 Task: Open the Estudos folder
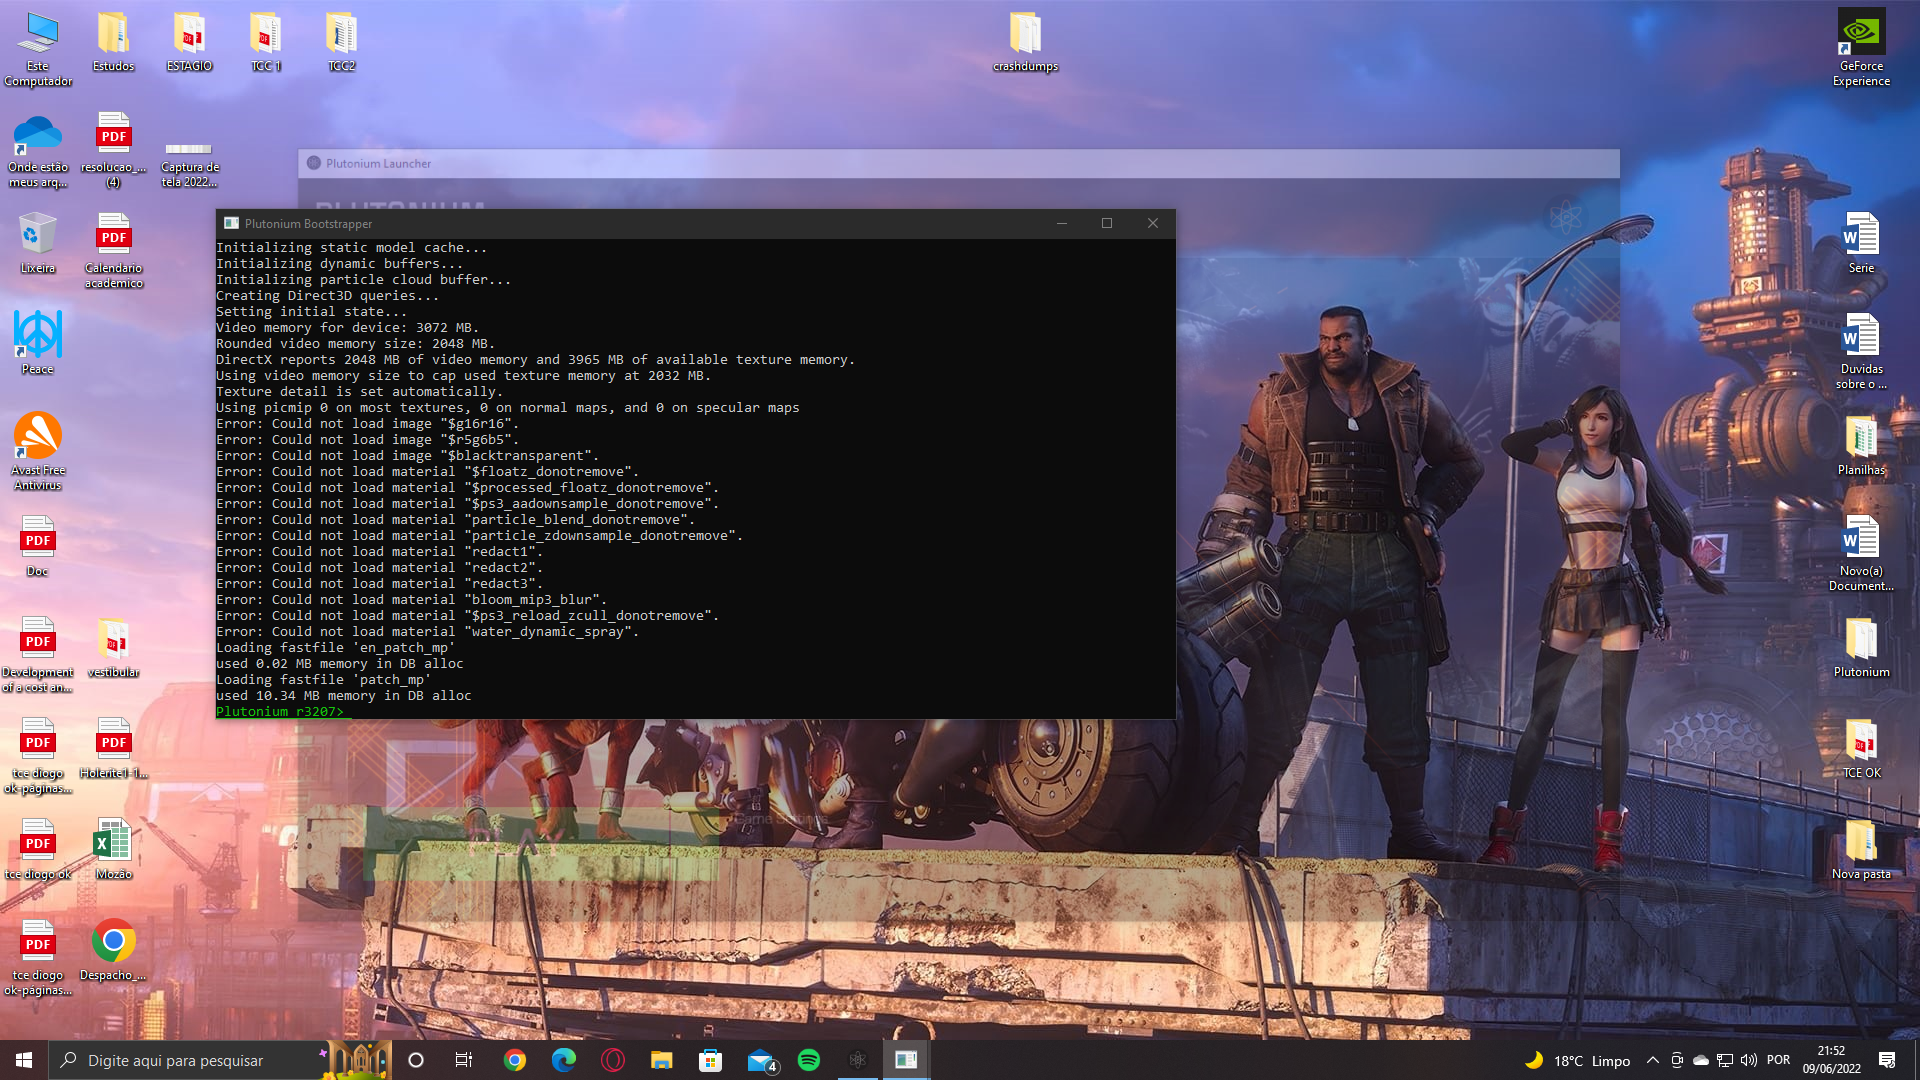[x=113, y=42]
